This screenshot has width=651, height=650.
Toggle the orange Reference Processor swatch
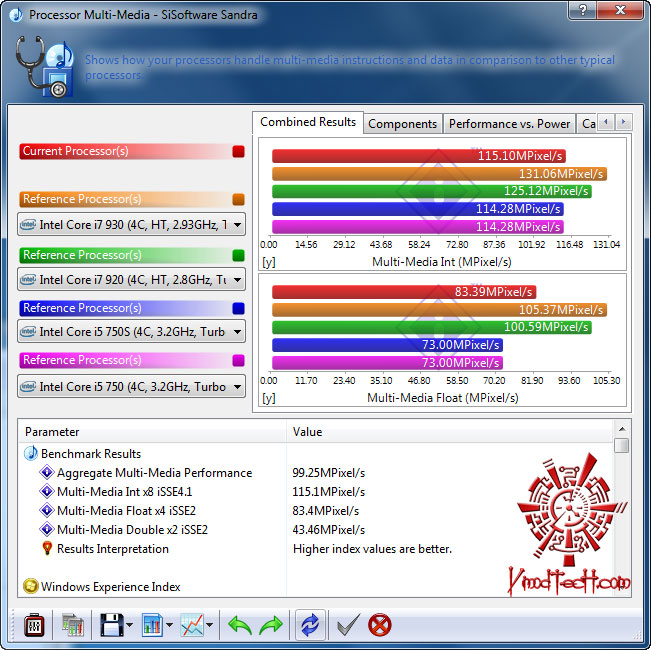(238, 200)
